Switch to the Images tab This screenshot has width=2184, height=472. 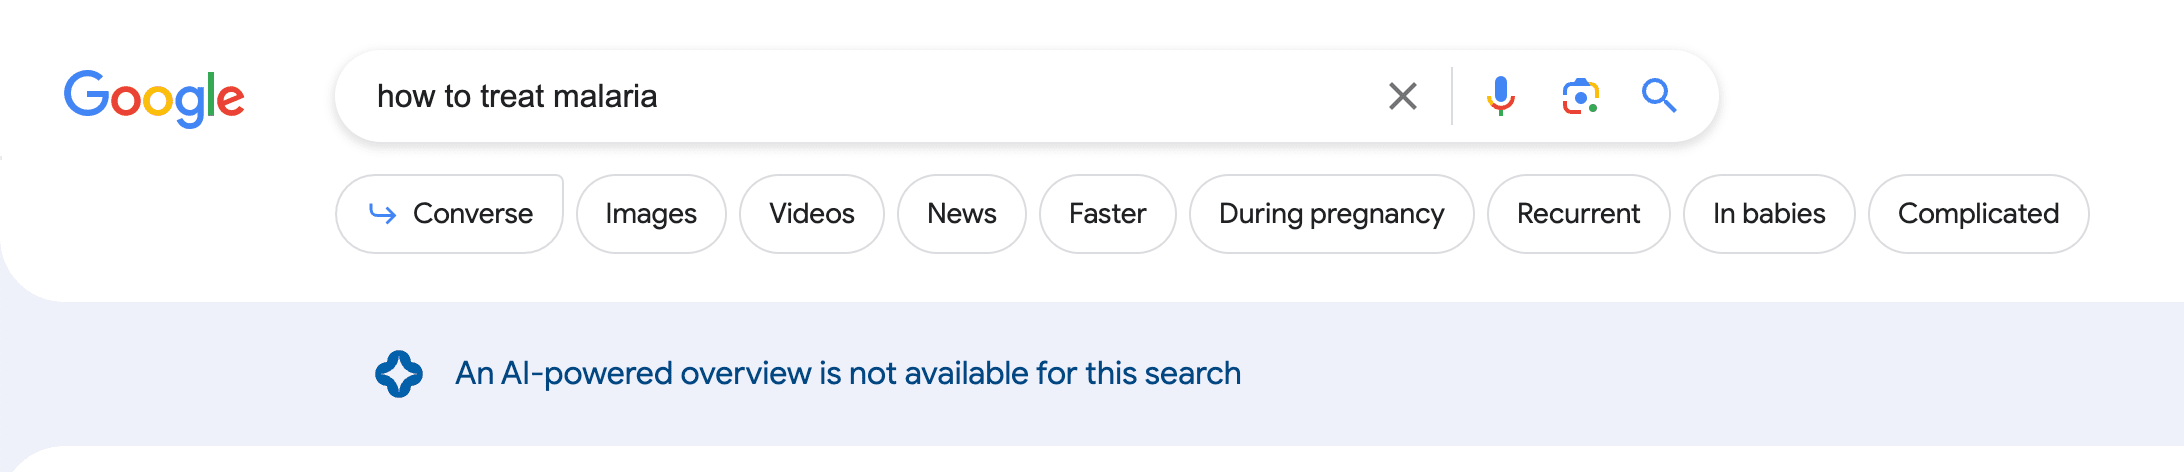pyautogui.click(x=651, y=214)
